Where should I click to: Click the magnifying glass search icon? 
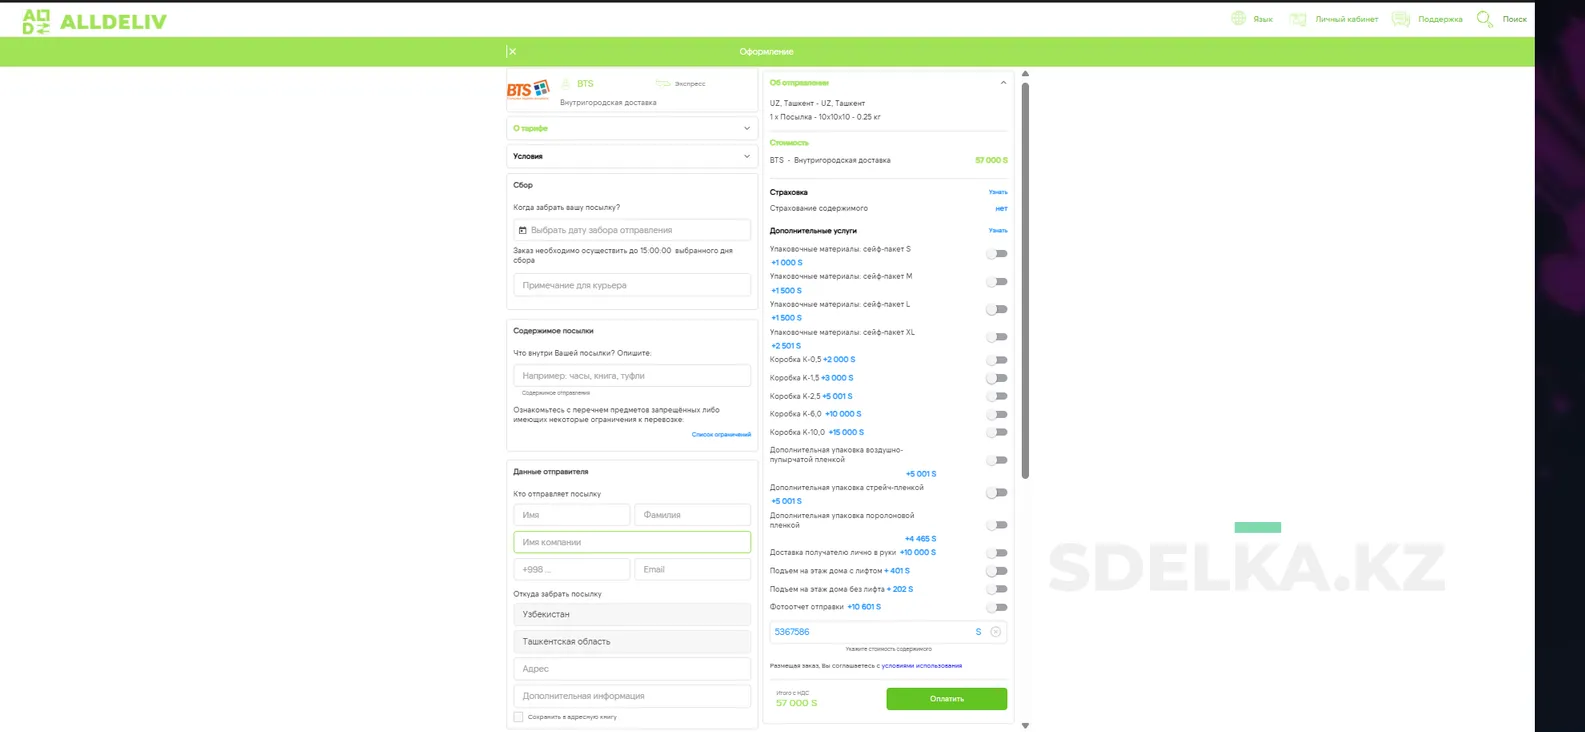click(1485, 19)
